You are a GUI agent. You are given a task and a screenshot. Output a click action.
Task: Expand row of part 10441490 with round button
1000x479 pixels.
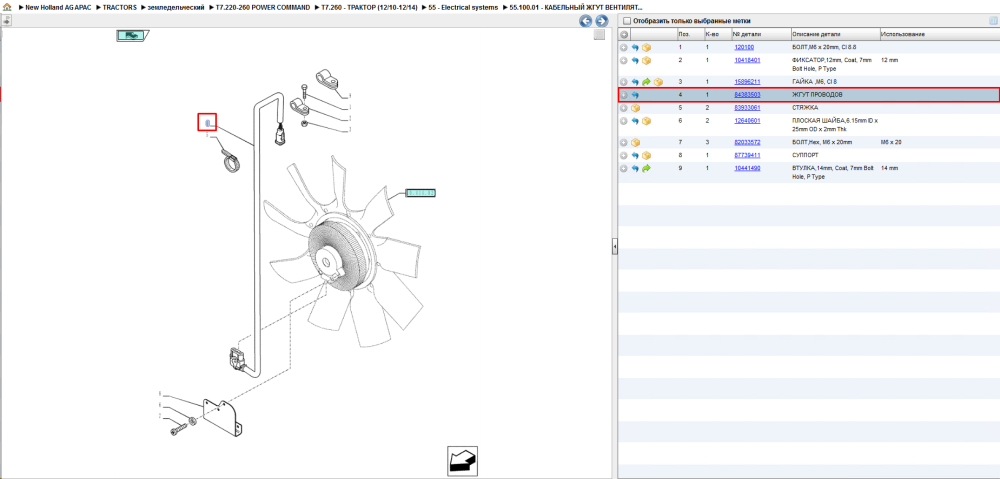coord(624,168)
